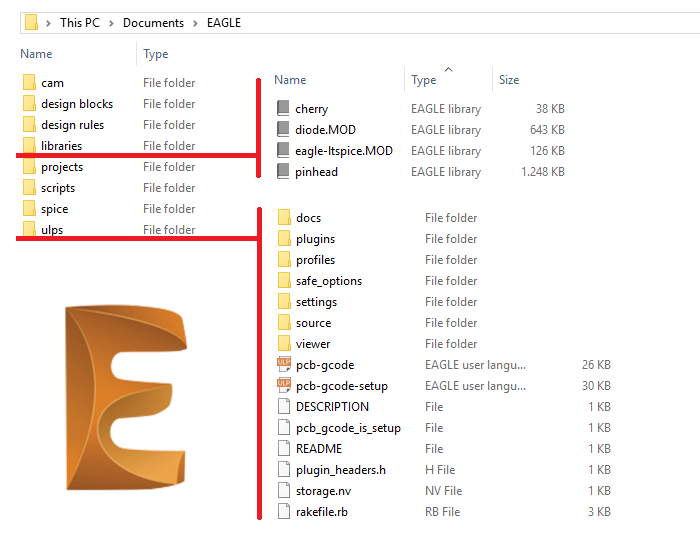This screenshot has width=700, height=550.
Task: Select the pcb-gcode file name
Action: click(x=325, y=365)
